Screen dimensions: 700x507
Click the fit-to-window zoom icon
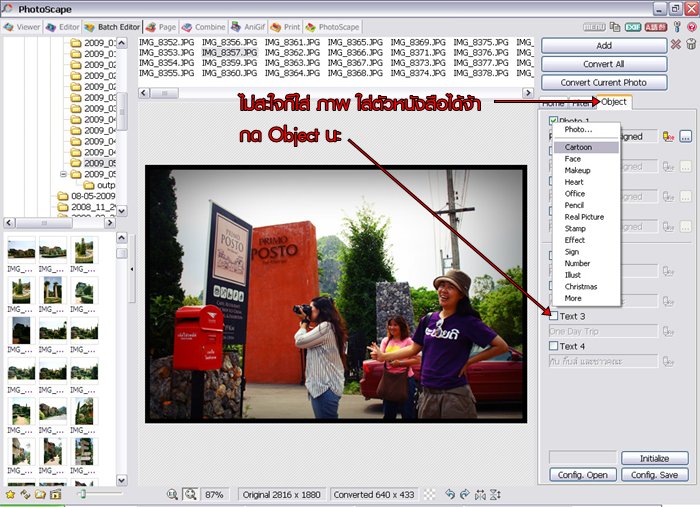[191, 495]
